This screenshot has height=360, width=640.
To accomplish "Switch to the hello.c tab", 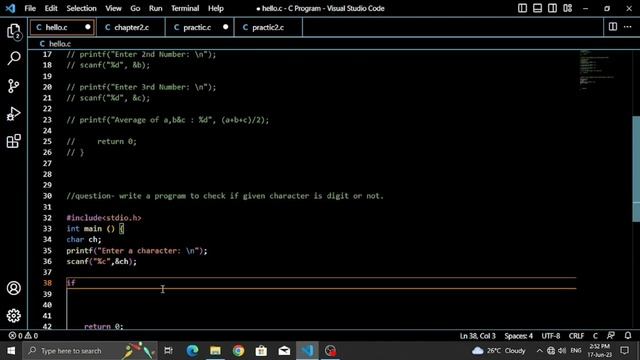I will [x=62, y=27].
